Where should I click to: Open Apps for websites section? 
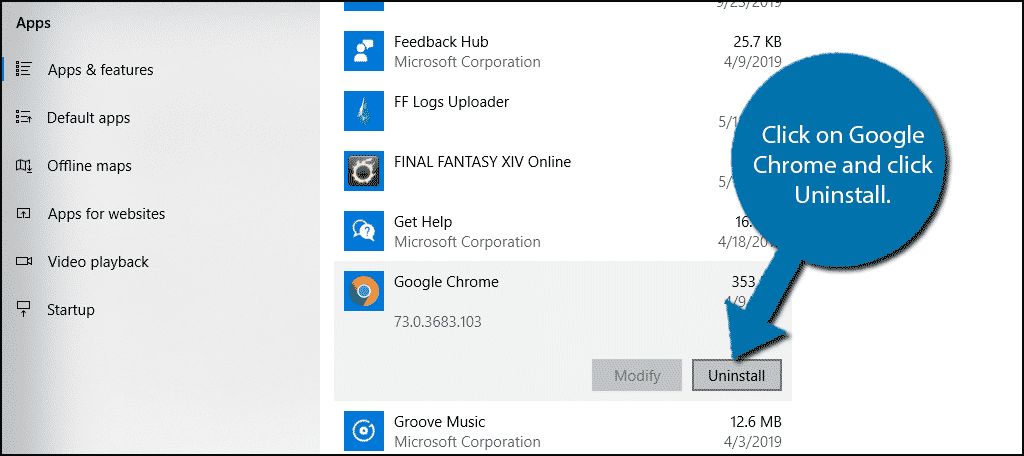point(106,214)
